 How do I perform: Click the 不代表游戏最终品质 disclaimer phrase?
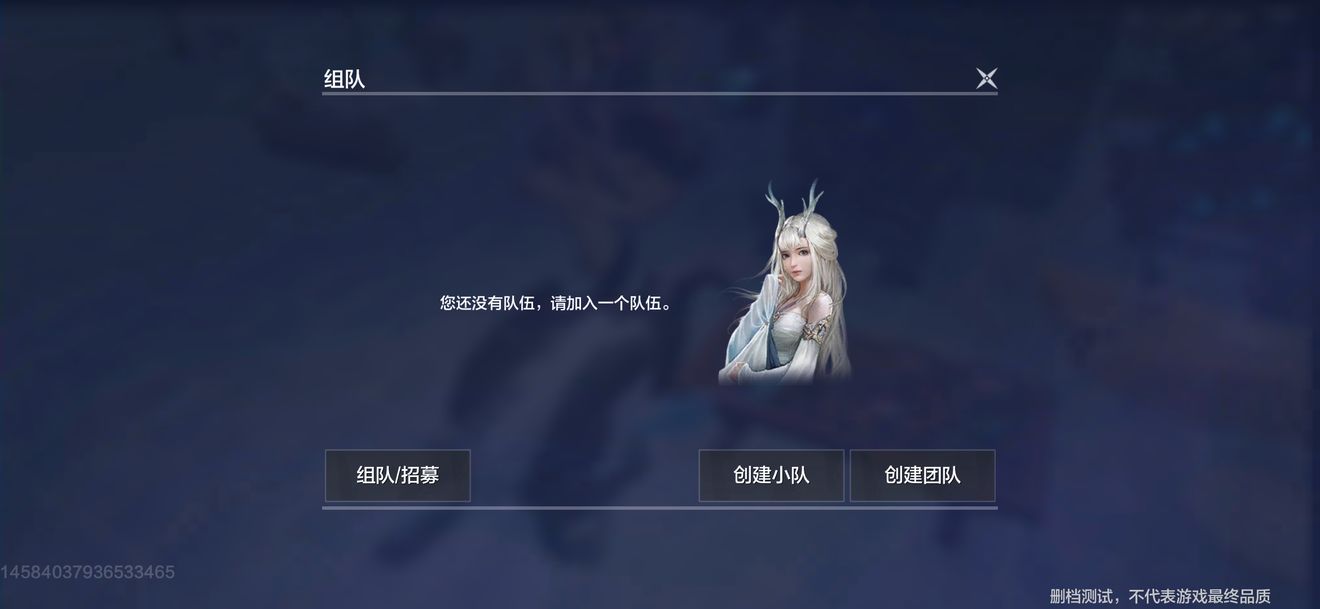[1199, 596]
